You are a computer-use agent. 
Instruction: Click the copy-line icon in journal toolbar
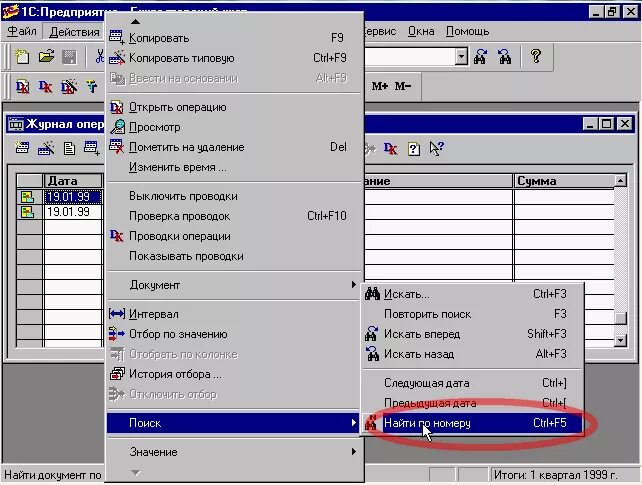[x=91, y=148]
